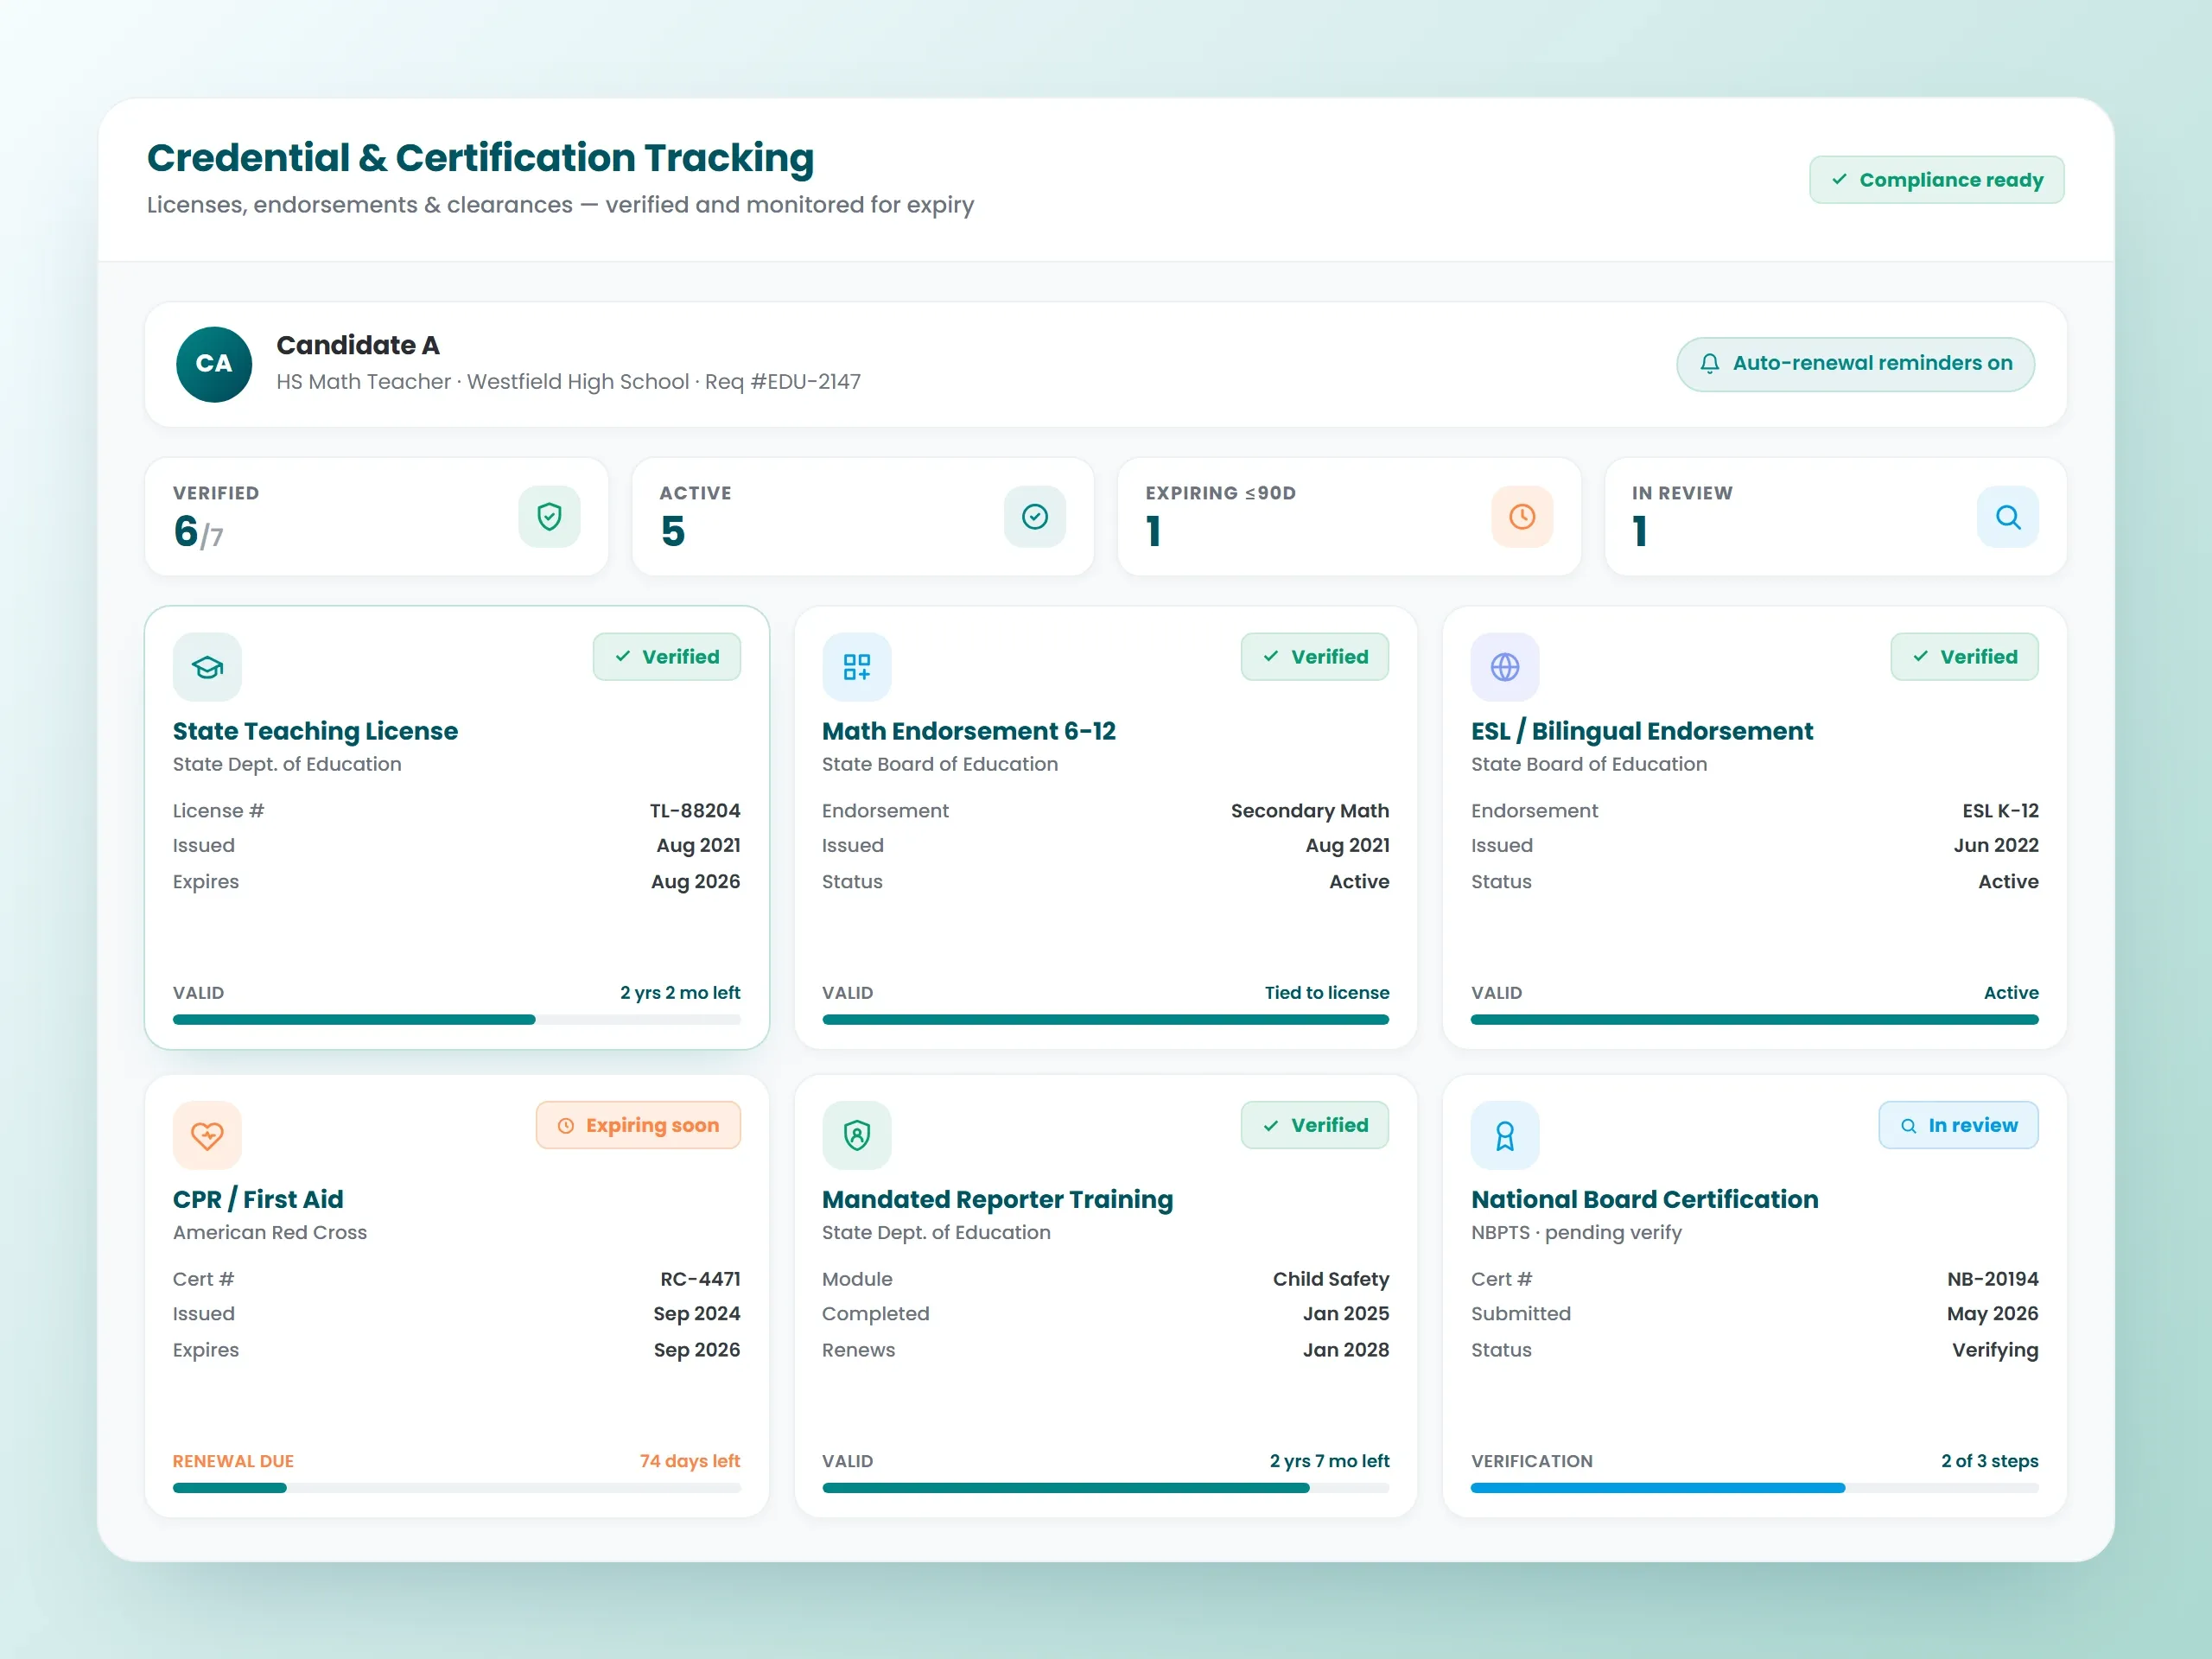Click '2 yrs 2 mo left' label
The width and height of the screenshot is (2212, 1659).
[x=680, y=993]
